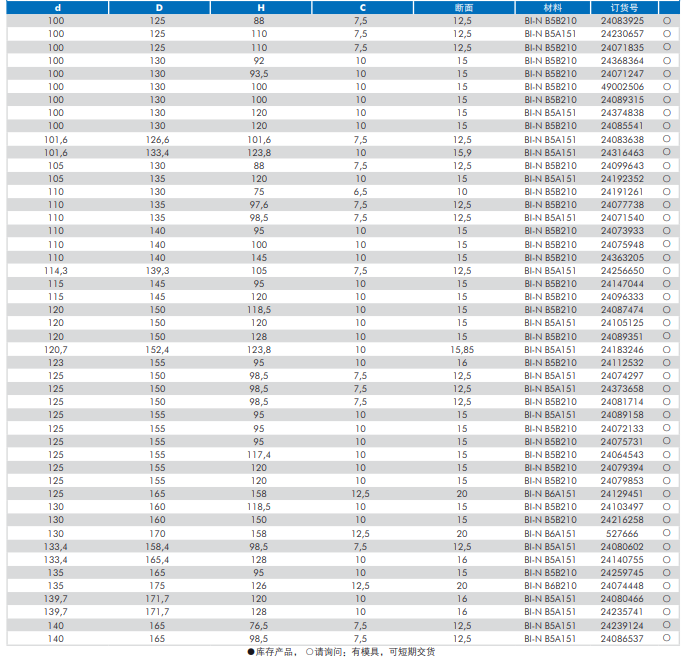Select the circle icon in row 24183246
Image resolution: width=694 pixels, height=666 pixels.
(x=665, y=349)
